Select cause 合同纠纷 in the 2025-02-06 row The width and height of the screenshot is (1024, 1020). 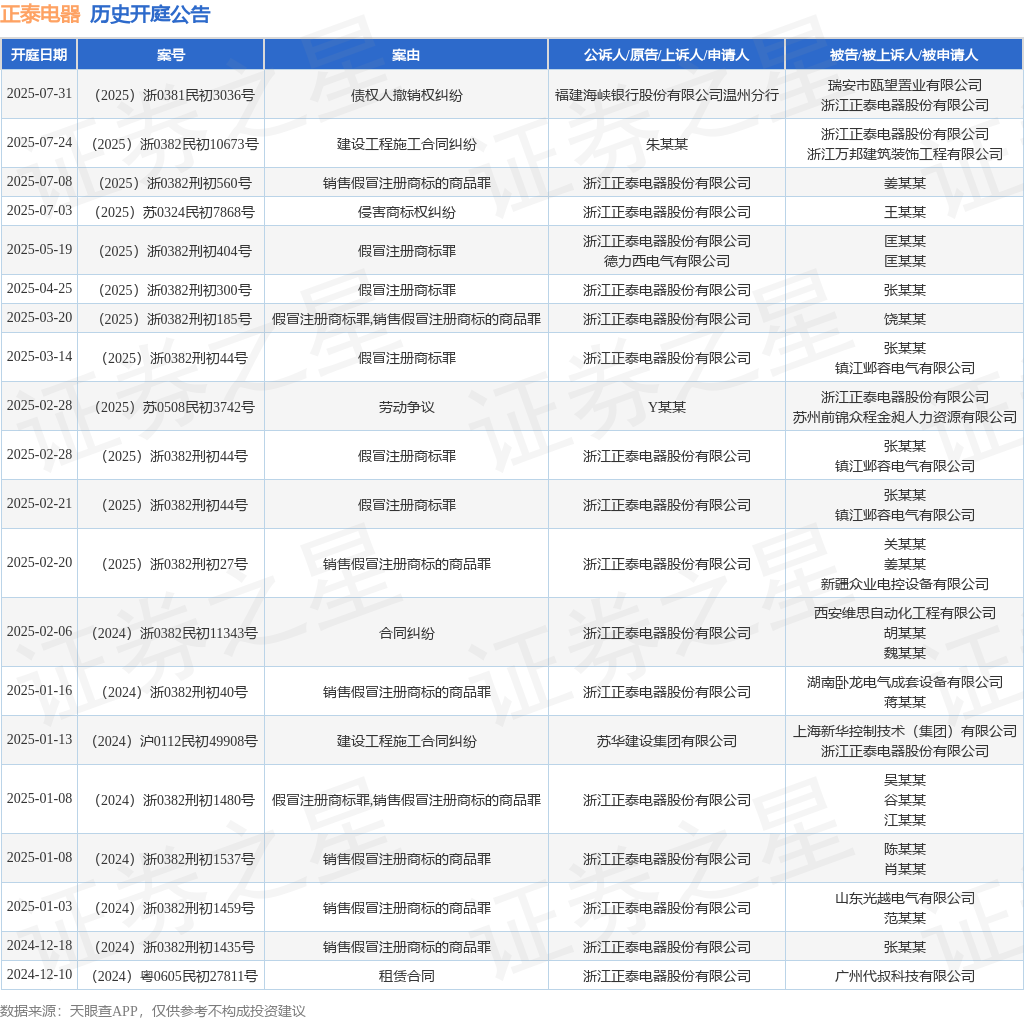pos(406,633)
